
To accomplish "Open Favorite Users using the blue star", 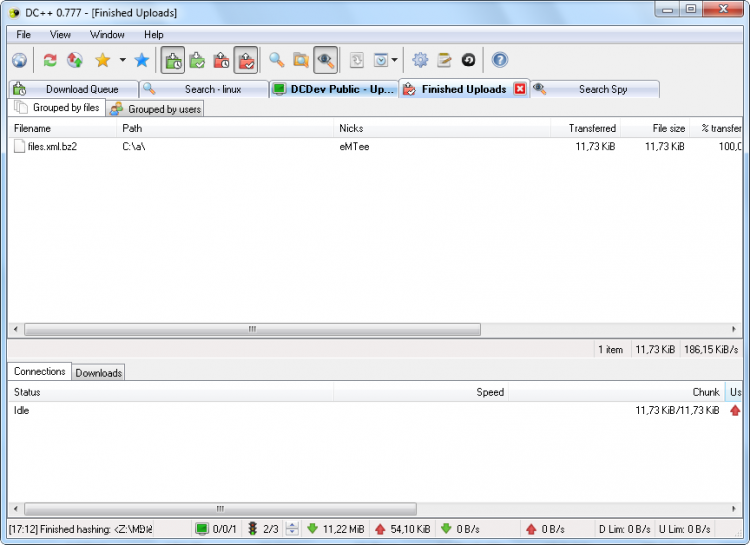I will point(142,60).
